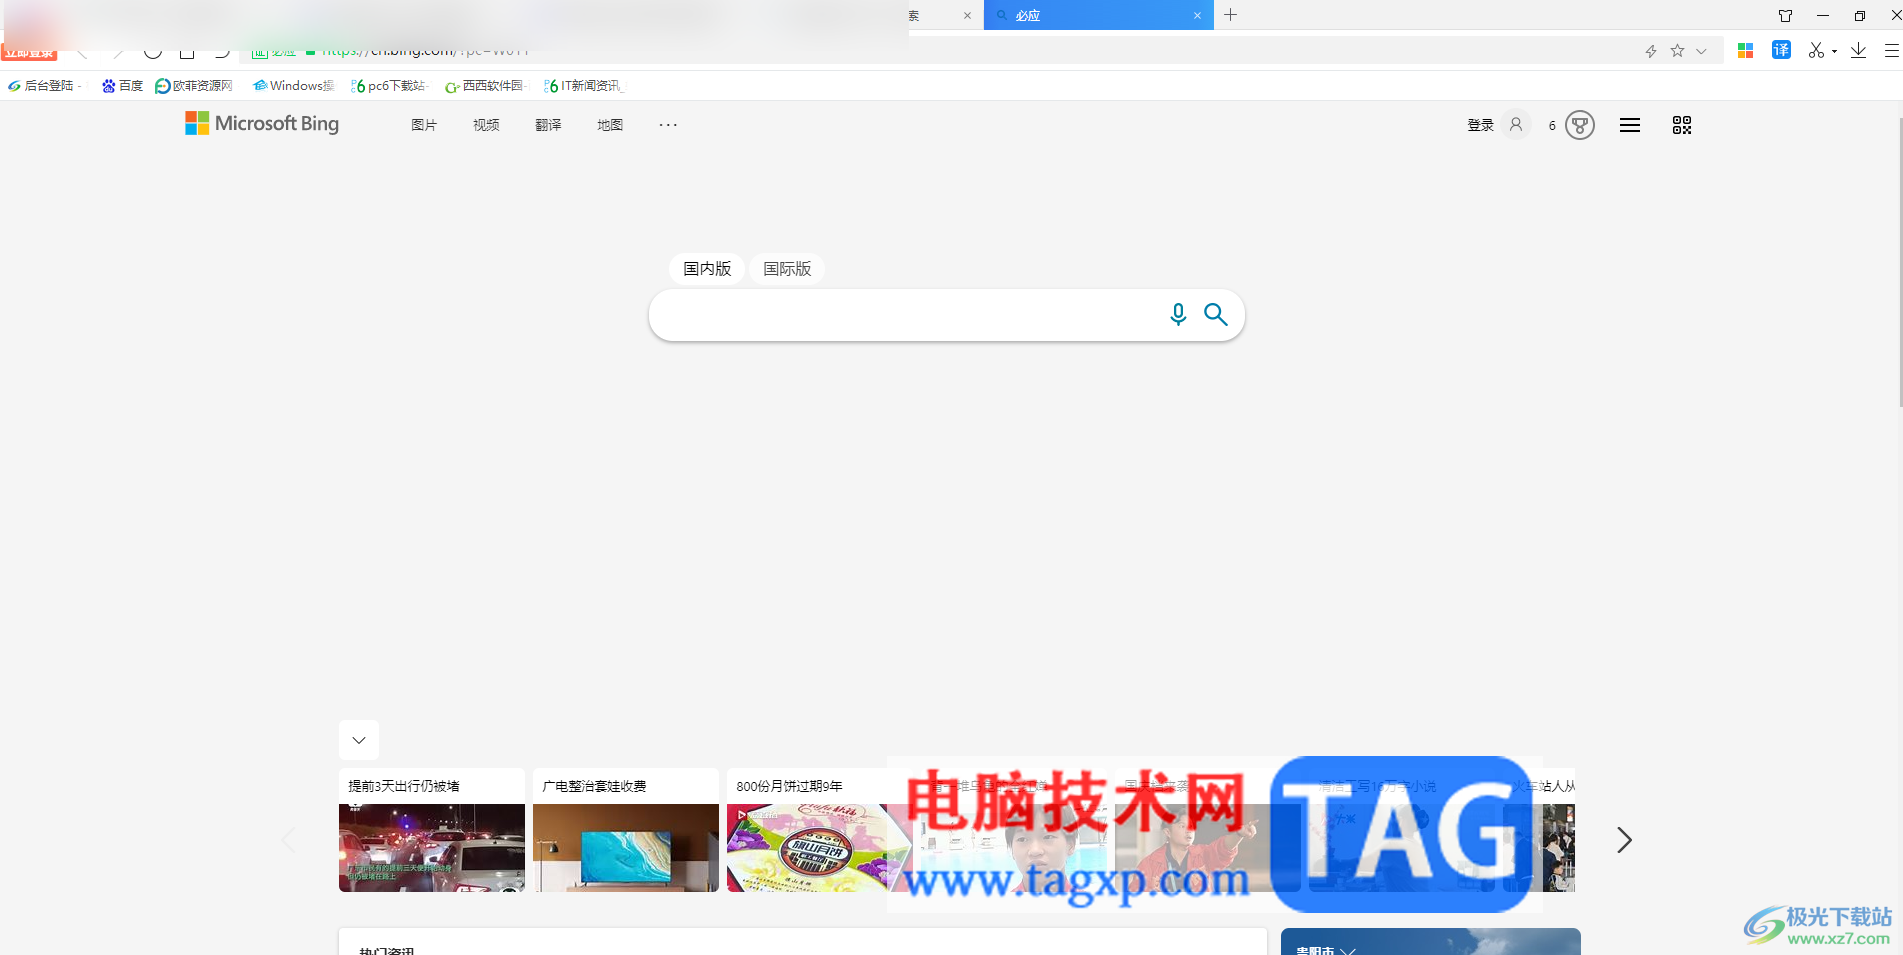Click the browser address bar URL
Viewport: 1903px width, 955px height.
click(424, 50)
